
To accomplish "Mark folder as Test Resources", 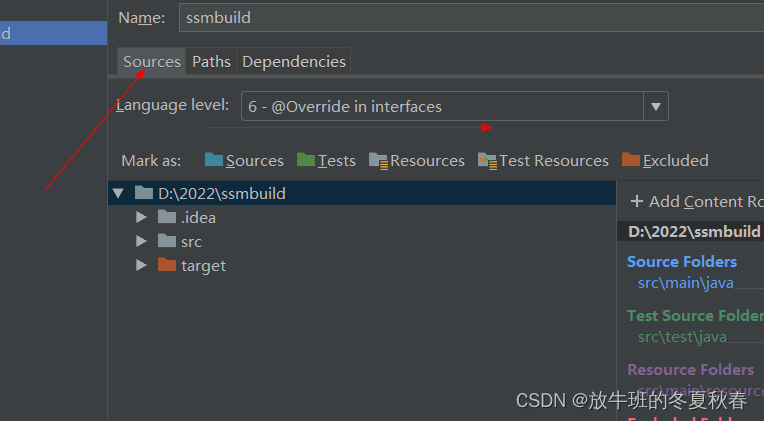I will (543, 160).
